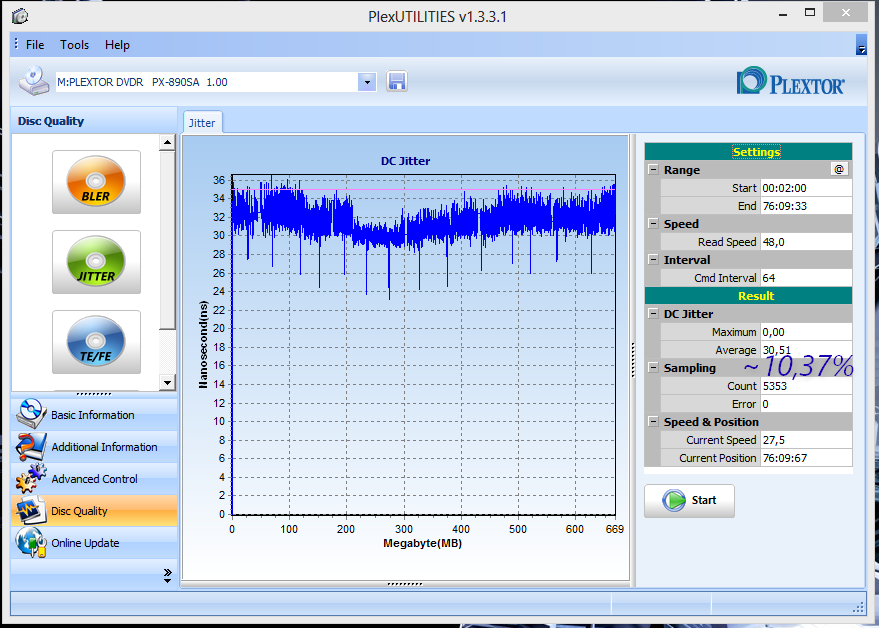Screen dimensions: 879x628
Task: Click the Range End time field
Action: click(x=806, y=206)
